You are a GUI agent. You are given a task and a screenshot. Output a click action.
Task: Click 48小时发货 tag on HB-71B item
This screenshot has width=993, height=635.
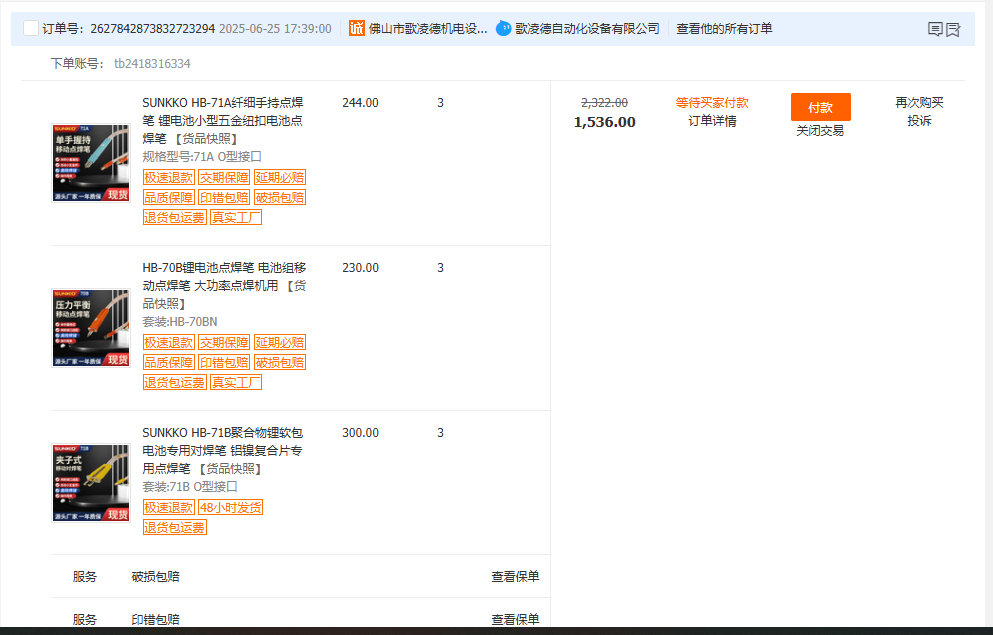pos(231,507)
